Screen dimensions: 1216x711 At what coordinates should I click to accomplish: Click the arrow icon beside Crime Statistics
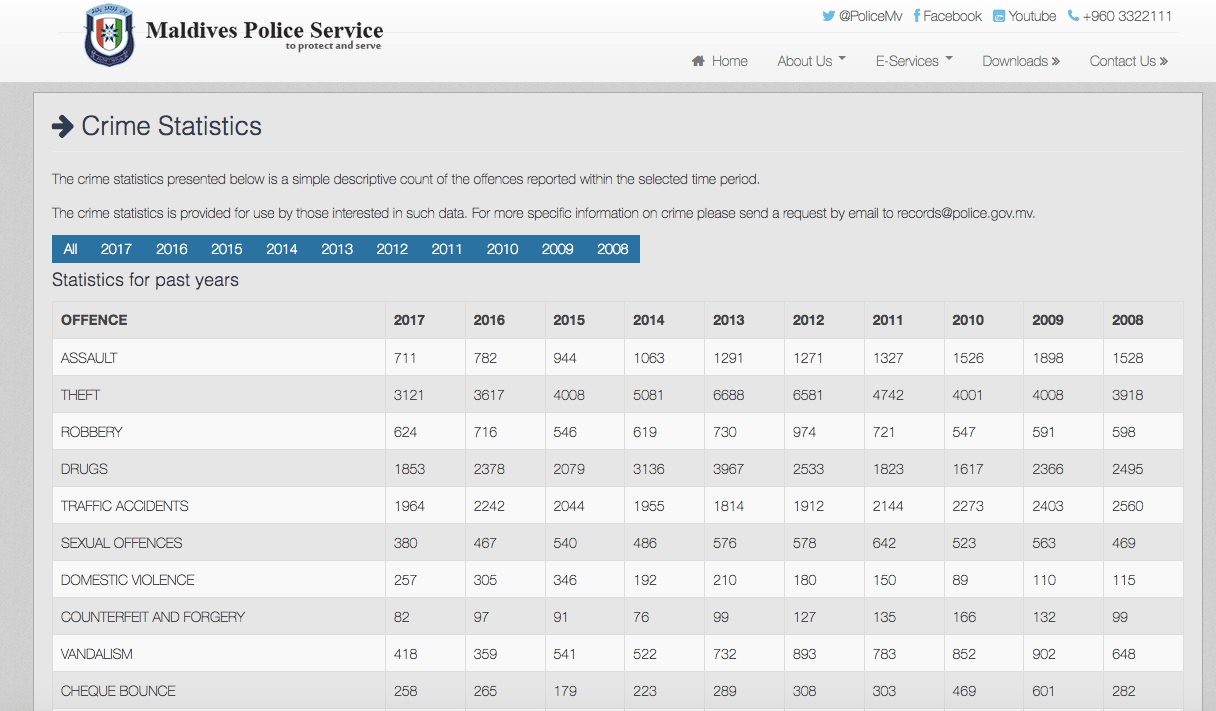click(x=63, y=126)
